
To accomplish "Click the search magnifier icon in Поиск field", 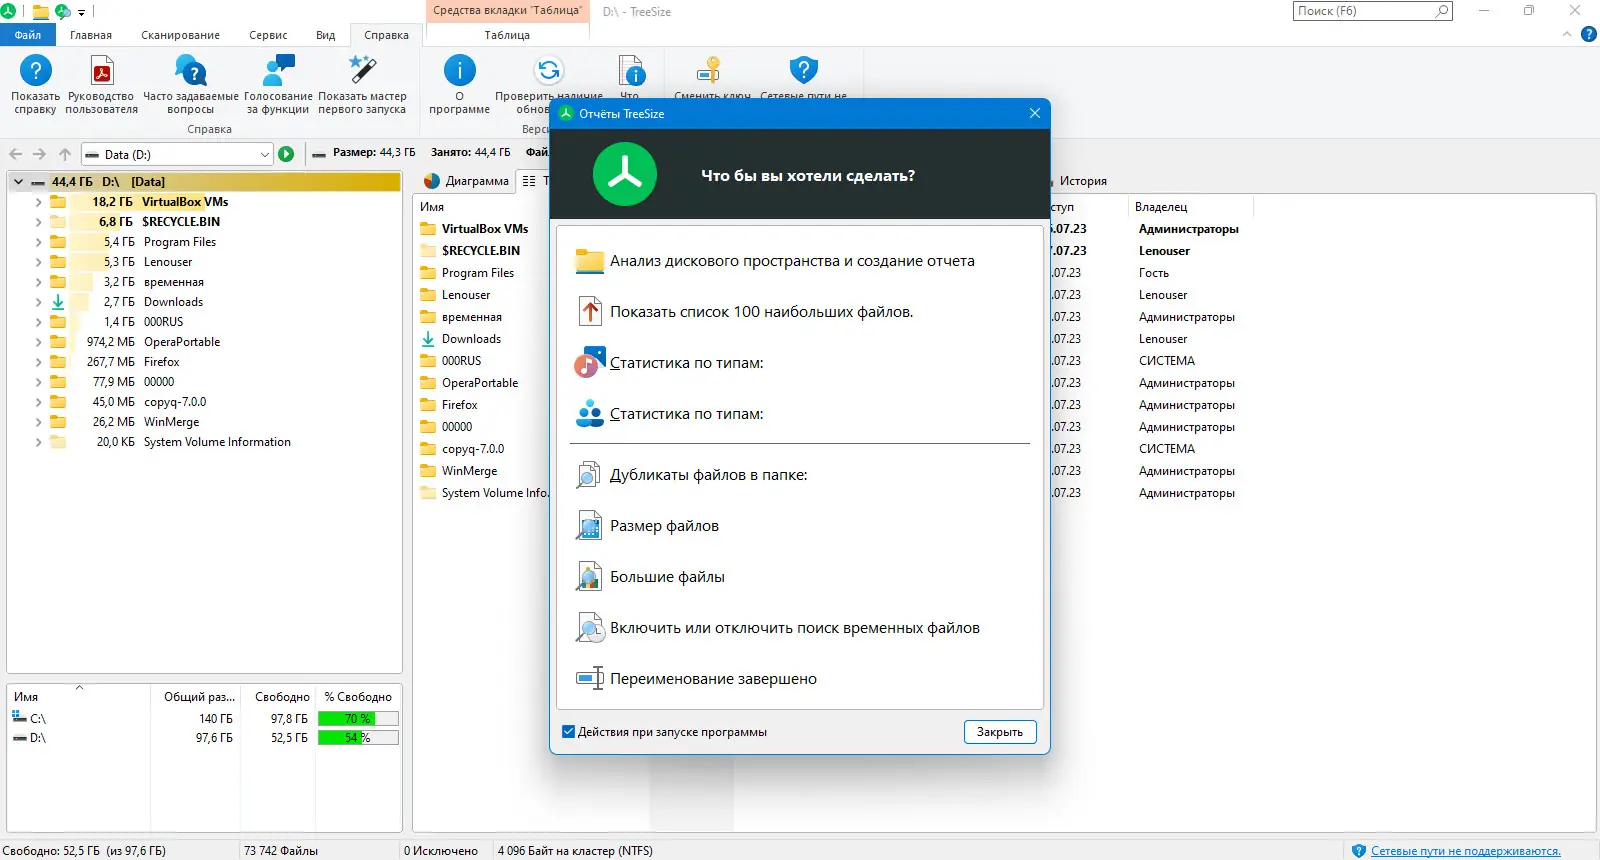I will point(1442,11).
